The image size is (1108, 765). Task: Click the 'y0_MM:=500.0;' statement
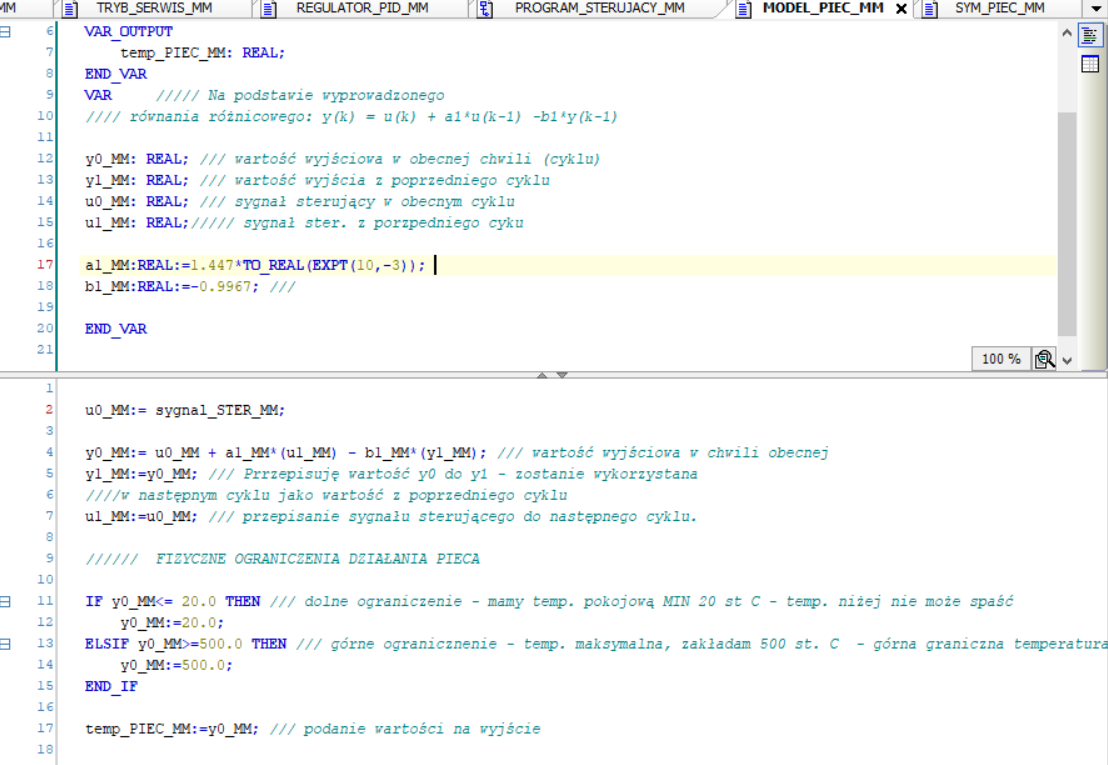click(x=176, y=665)
